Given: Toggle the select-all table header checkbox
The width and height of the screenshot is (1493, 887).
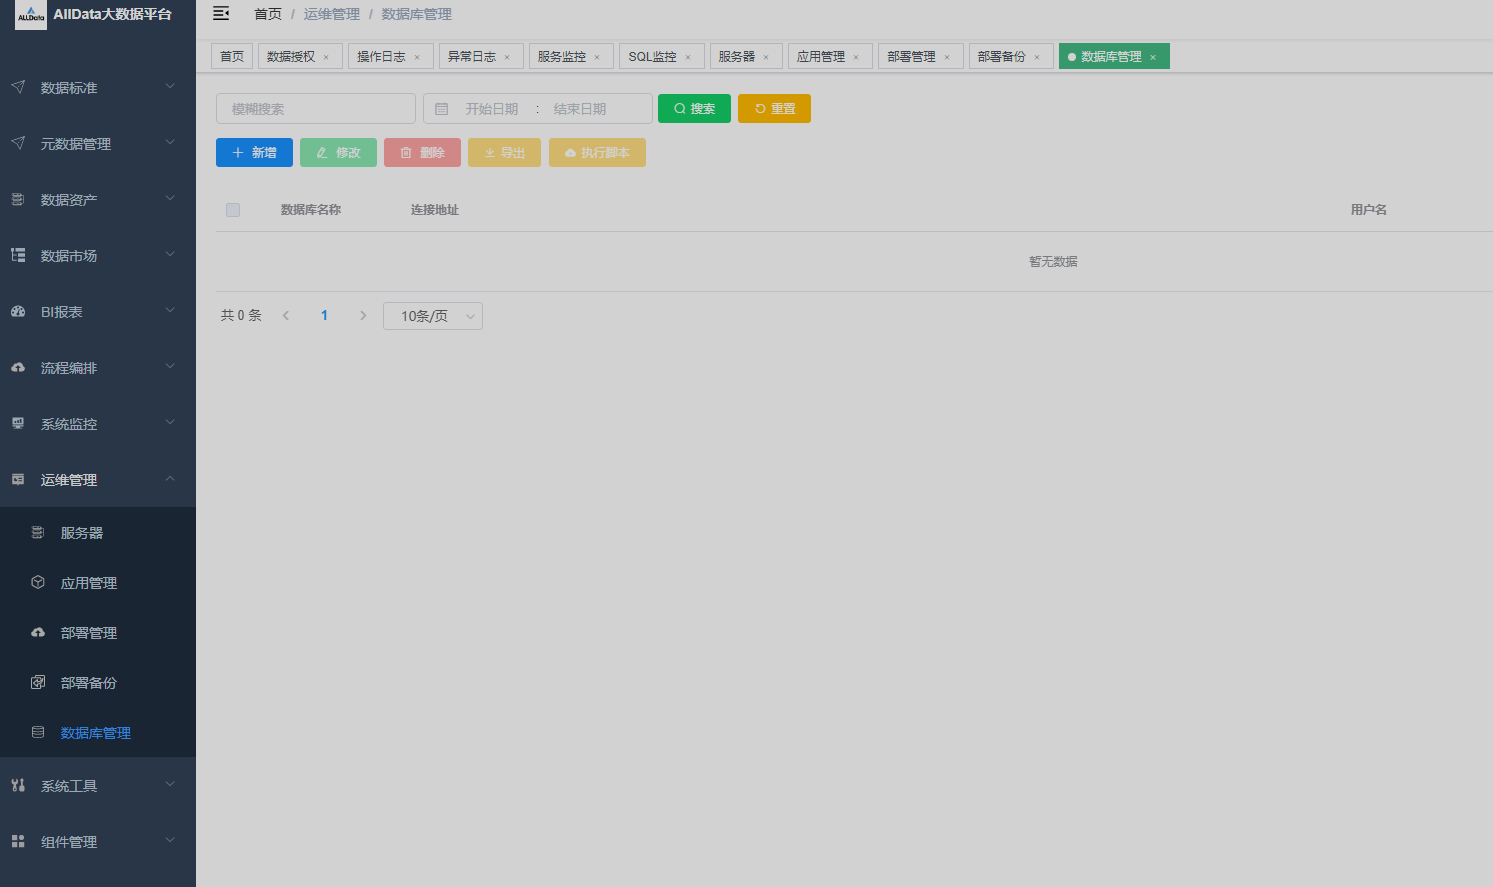Looking at the screenshot, I should (233, 210).
